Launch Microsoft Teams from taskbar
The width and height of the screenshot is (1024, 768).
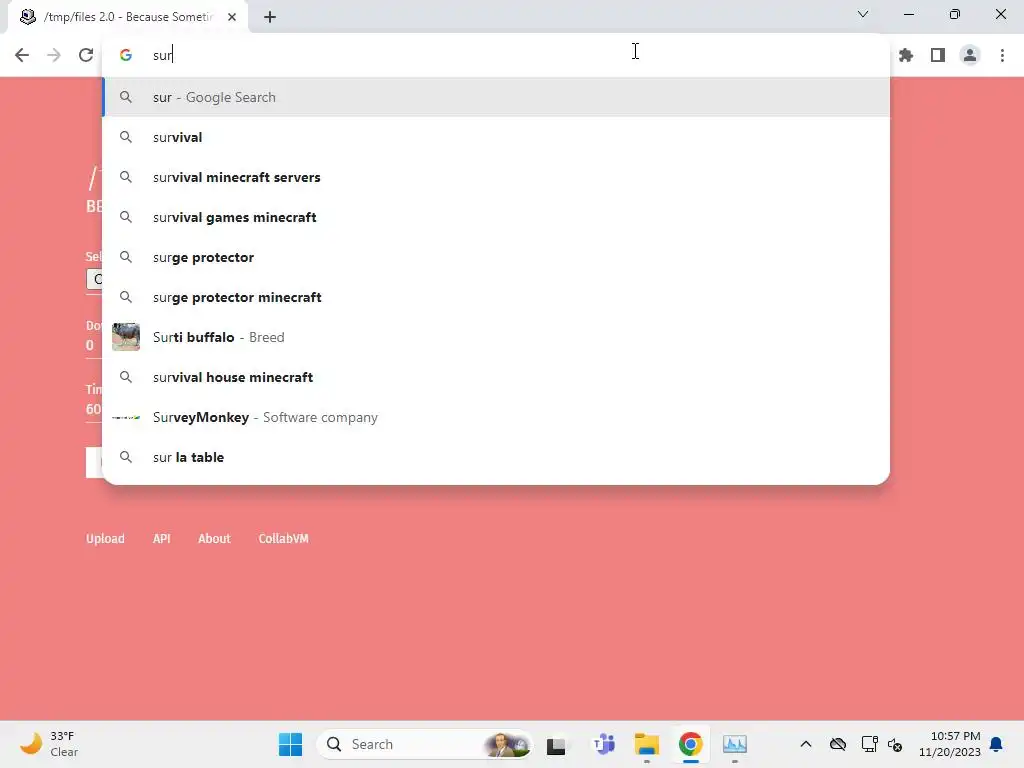603,744
